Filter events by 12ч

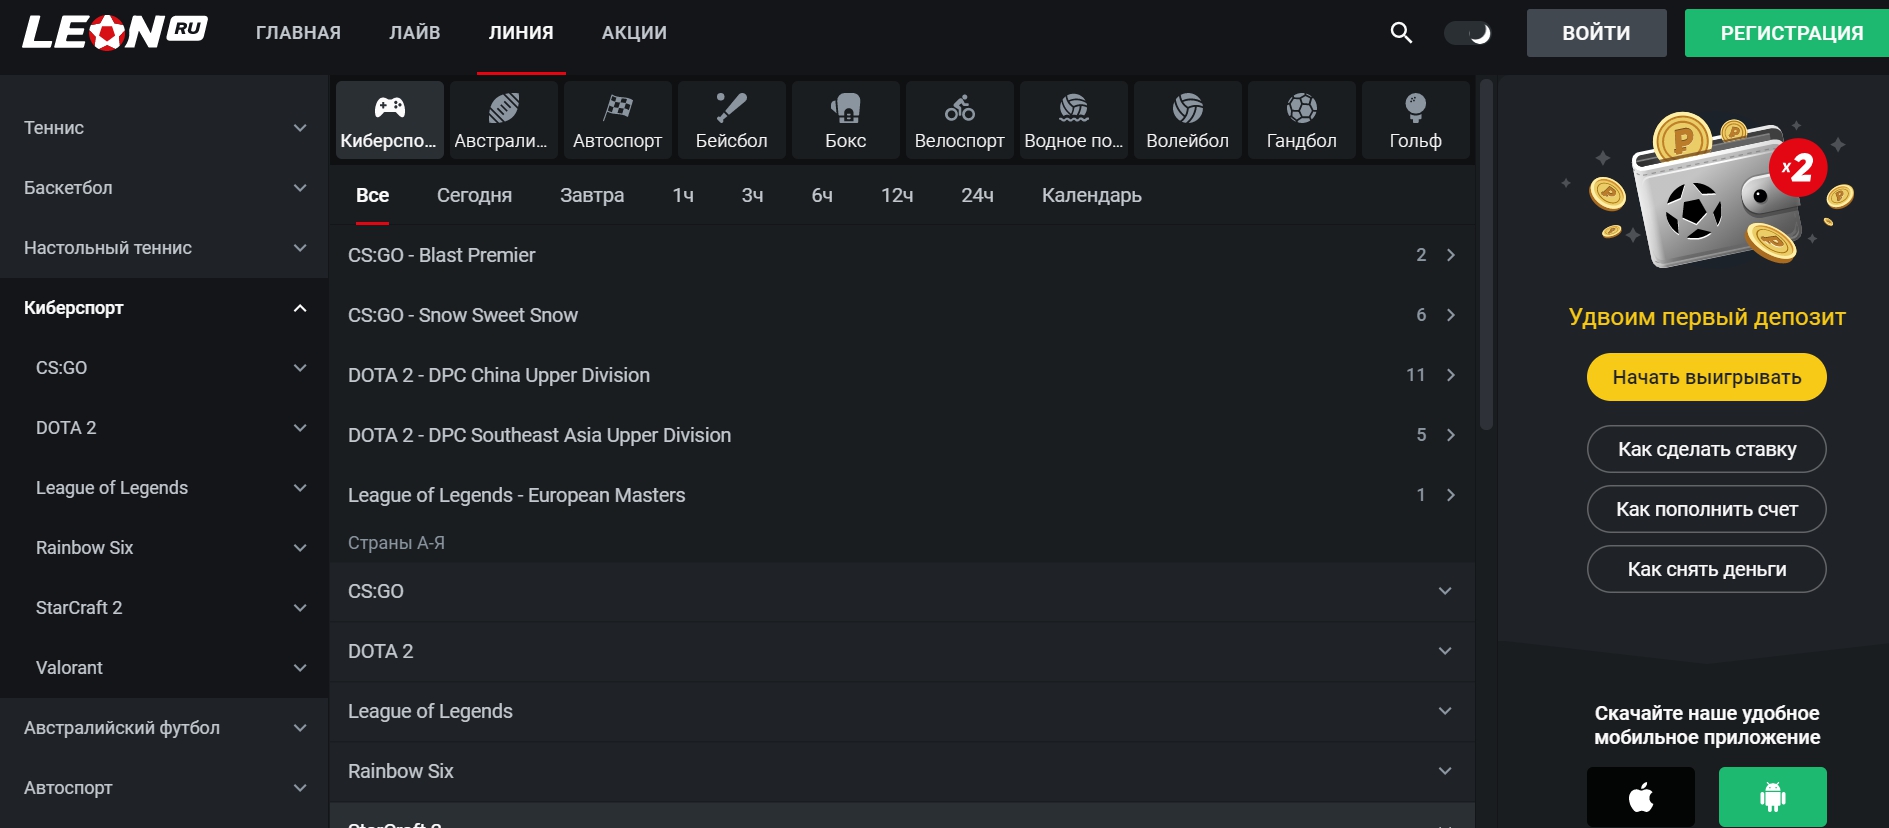[x=897, y=195]
